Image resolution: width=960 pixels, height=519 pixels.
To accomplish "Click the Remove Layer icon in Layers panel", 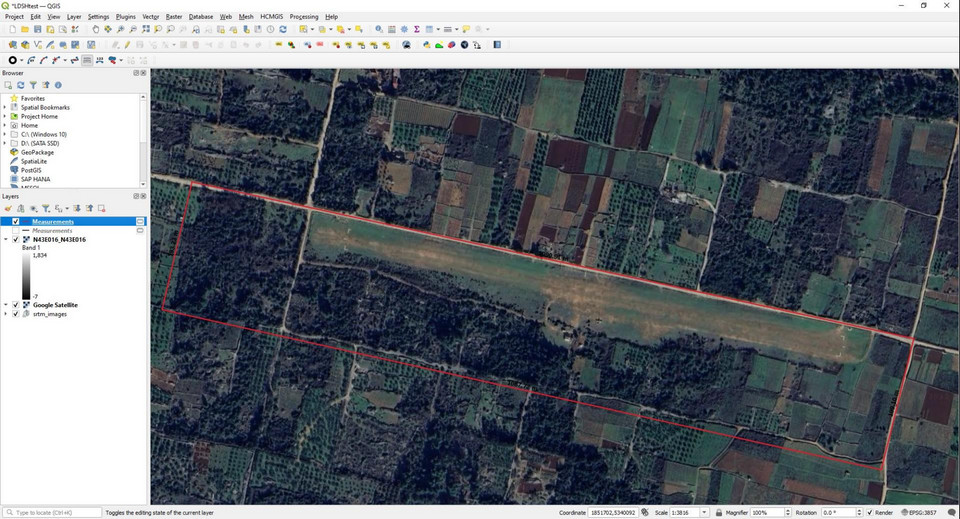I will 102,209.
